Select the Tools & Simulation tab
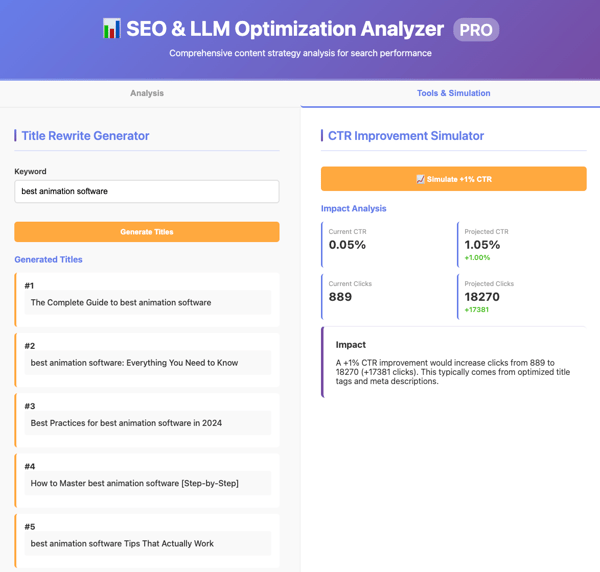This screenshot has height=572, width=600. [x=453, y=93]
